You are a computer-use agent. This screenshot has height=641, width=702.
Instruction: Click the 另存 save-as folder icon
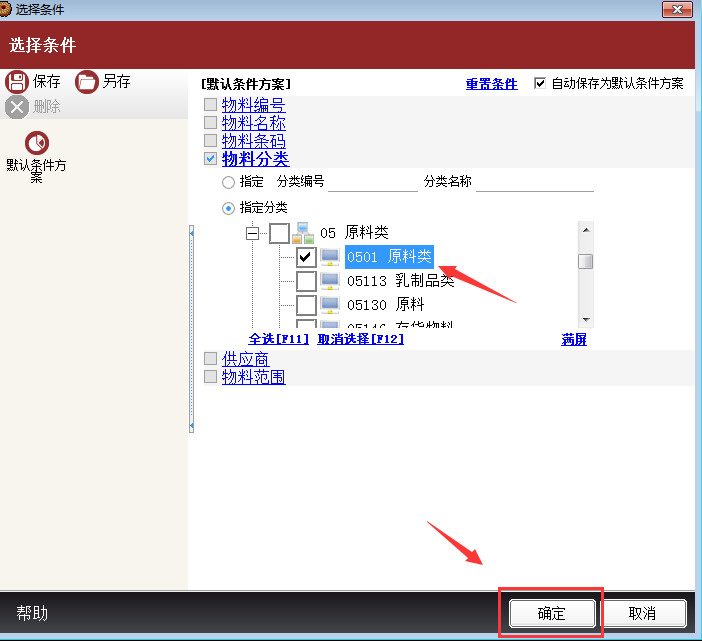[x=86, y=82]
